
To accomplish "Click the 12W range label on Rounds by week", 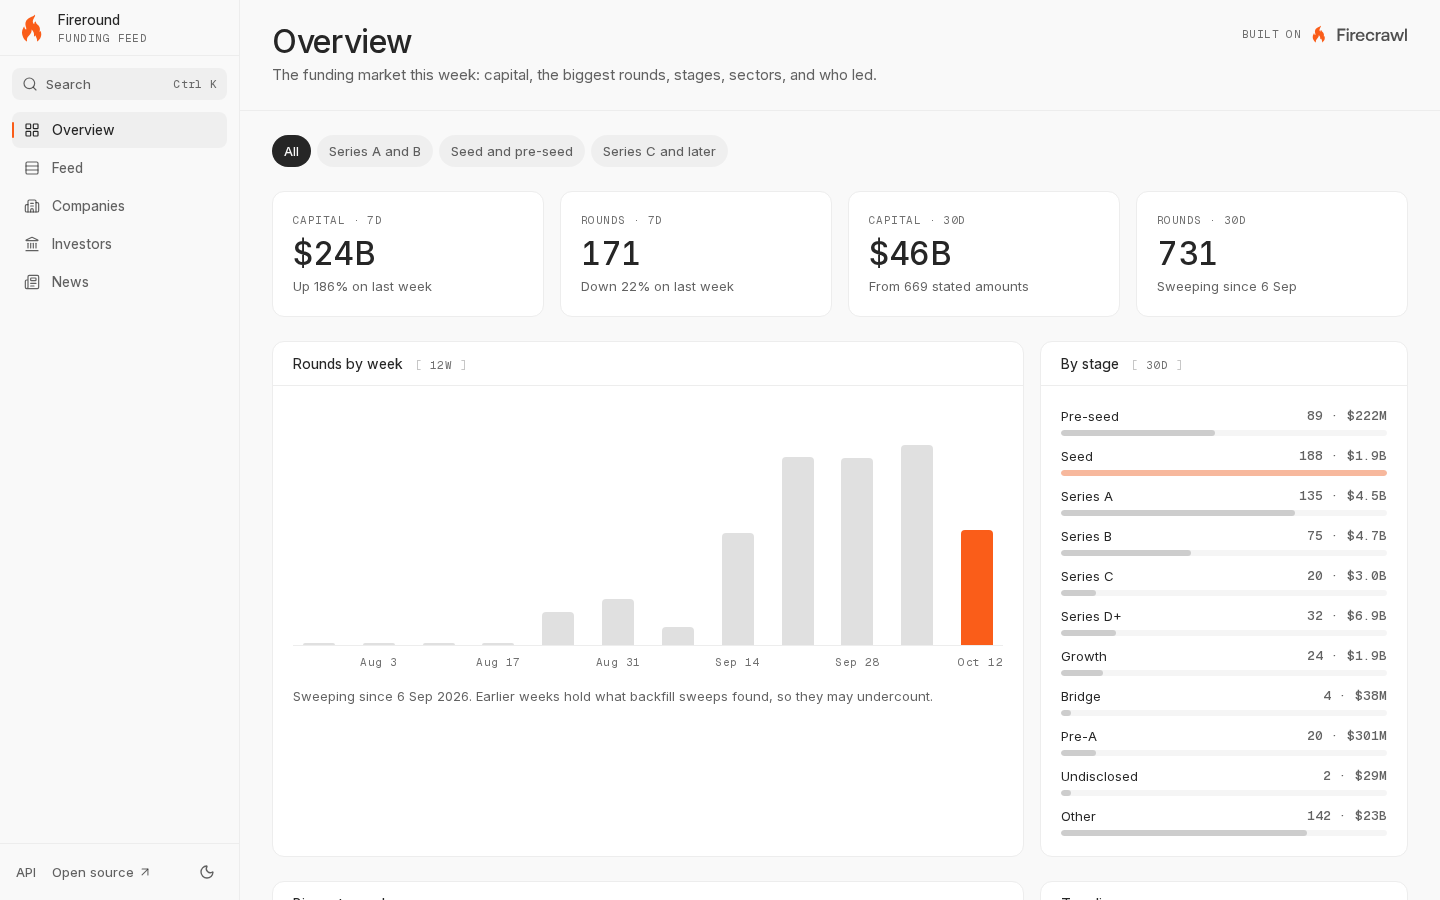I will 441,365.
